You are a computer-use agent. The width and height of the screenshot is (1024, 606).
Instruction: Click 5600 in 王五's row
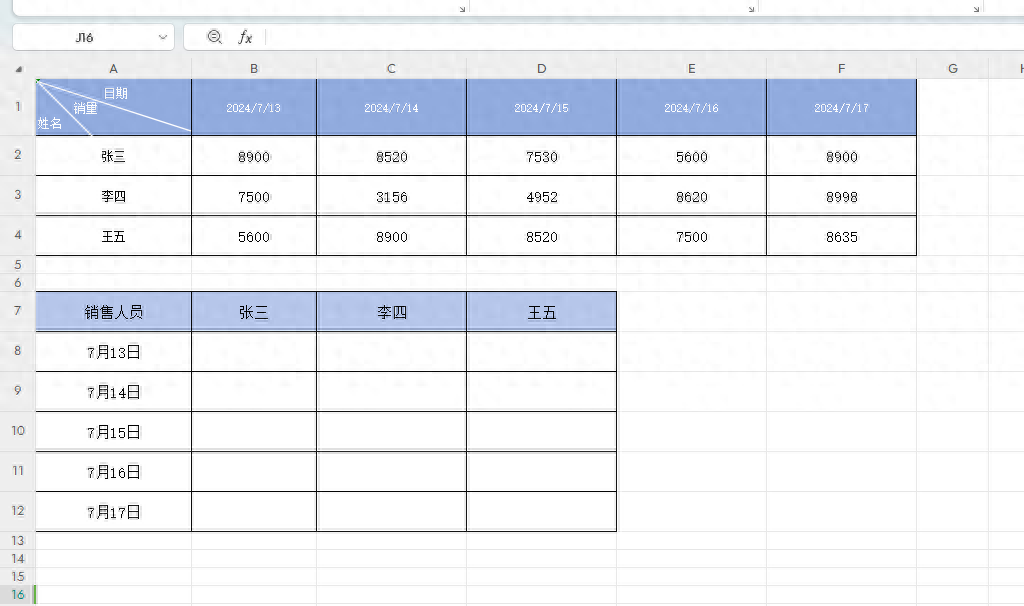254,236
